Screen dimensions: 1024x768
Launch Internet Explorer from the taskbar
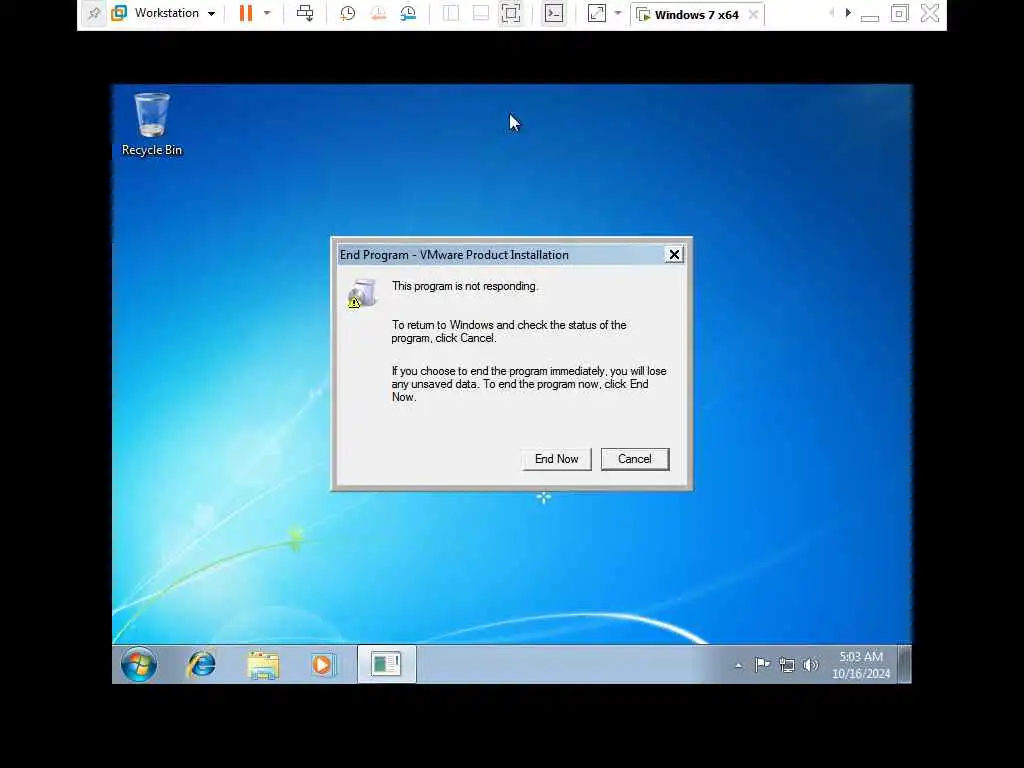(x=201, y=664)
